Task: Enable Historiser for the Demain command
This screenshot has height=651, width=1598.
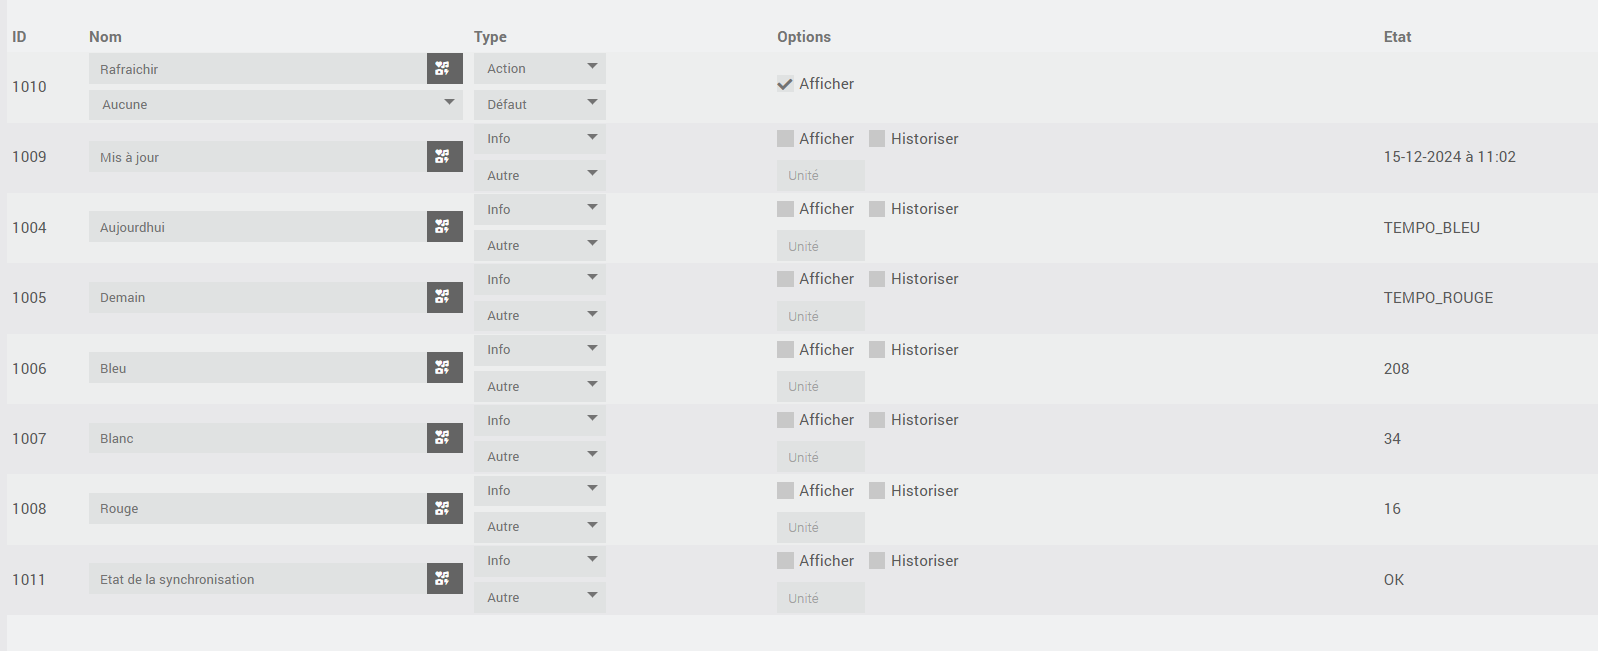Action: [x=877, y=279]
